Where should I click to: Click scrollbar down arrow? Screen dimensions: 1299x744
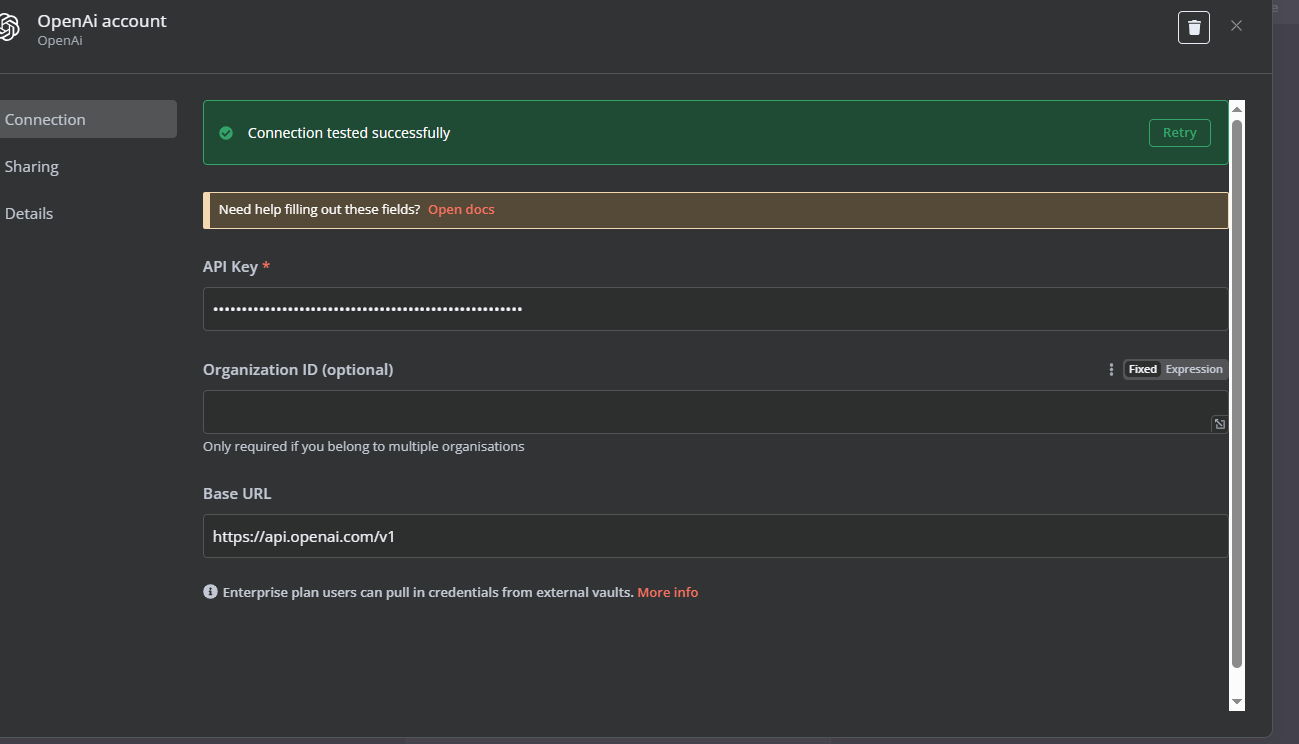[x=1237, y=703]
